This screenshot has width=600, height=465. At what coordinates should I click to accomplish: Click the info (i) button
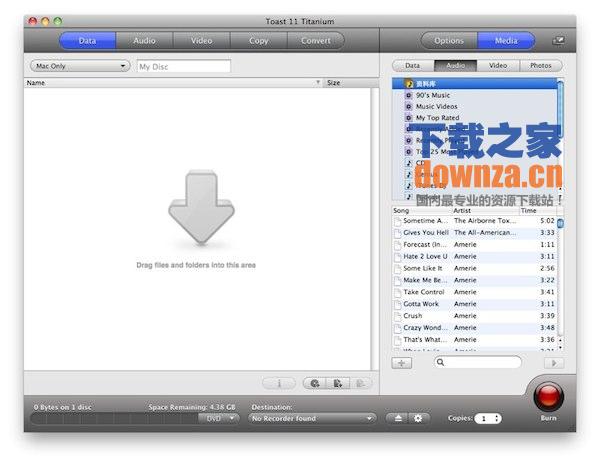click(279, 383)
